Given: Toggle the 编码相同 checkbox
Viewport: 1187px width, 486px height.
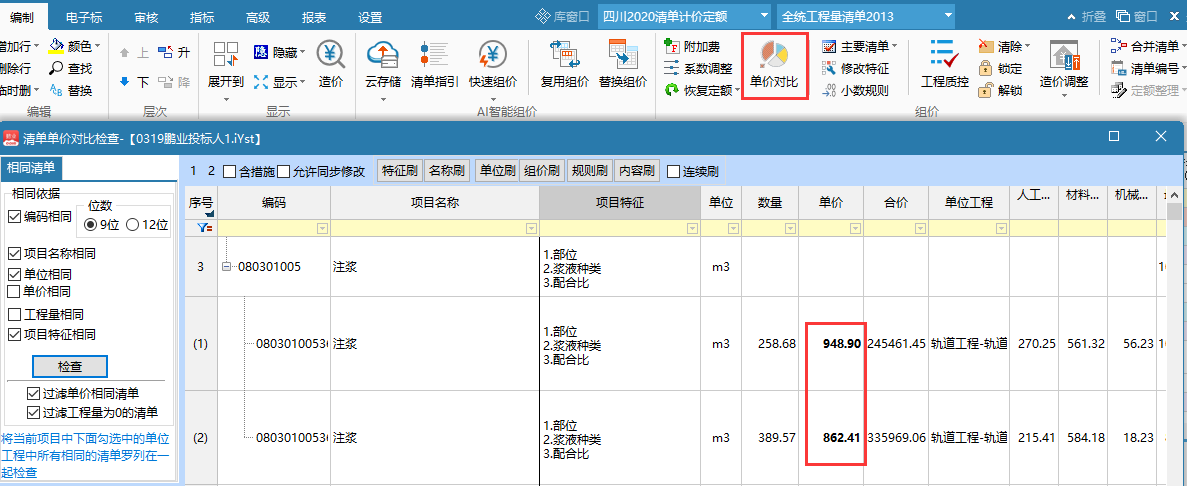Looking at the screenshot, I should pos(15,217).
